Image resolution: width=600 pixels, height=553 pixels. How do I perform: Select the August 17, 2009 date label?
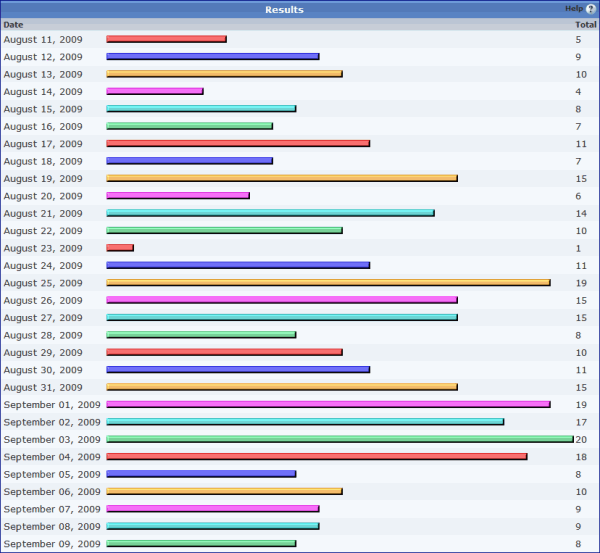[x=43, y=144]
